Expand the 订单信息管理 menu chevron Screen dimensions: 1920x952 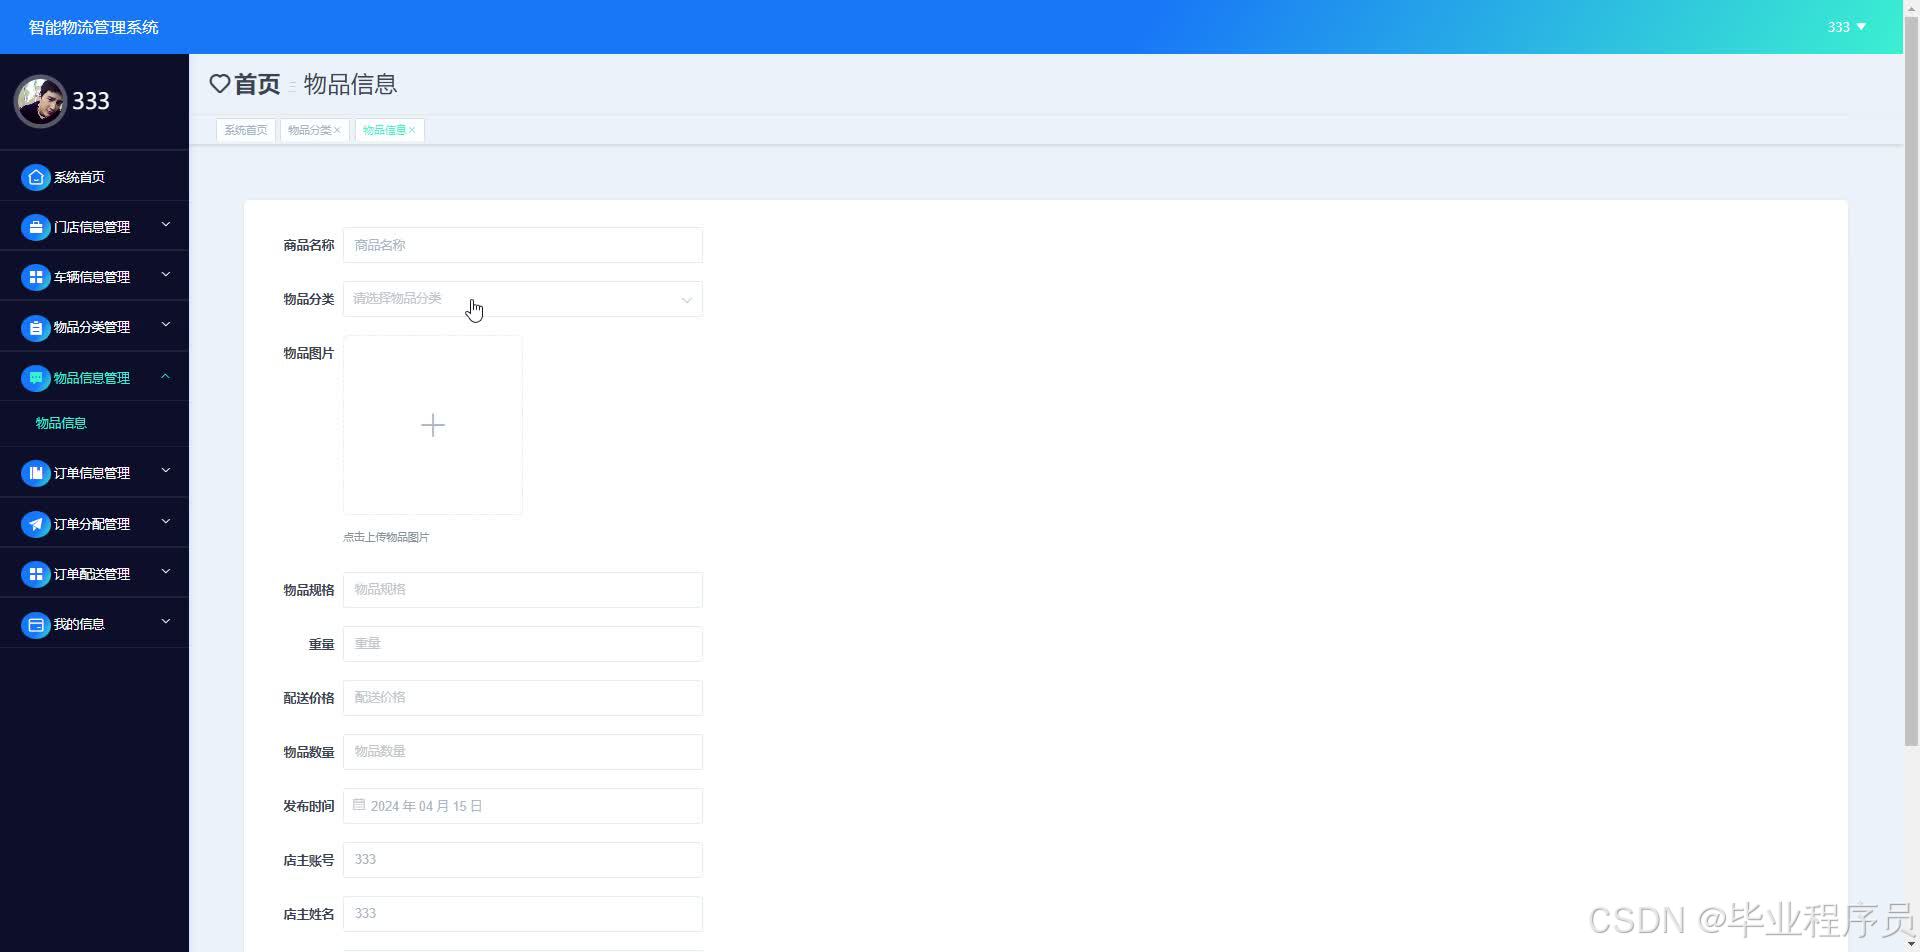(x=166, y=471)
